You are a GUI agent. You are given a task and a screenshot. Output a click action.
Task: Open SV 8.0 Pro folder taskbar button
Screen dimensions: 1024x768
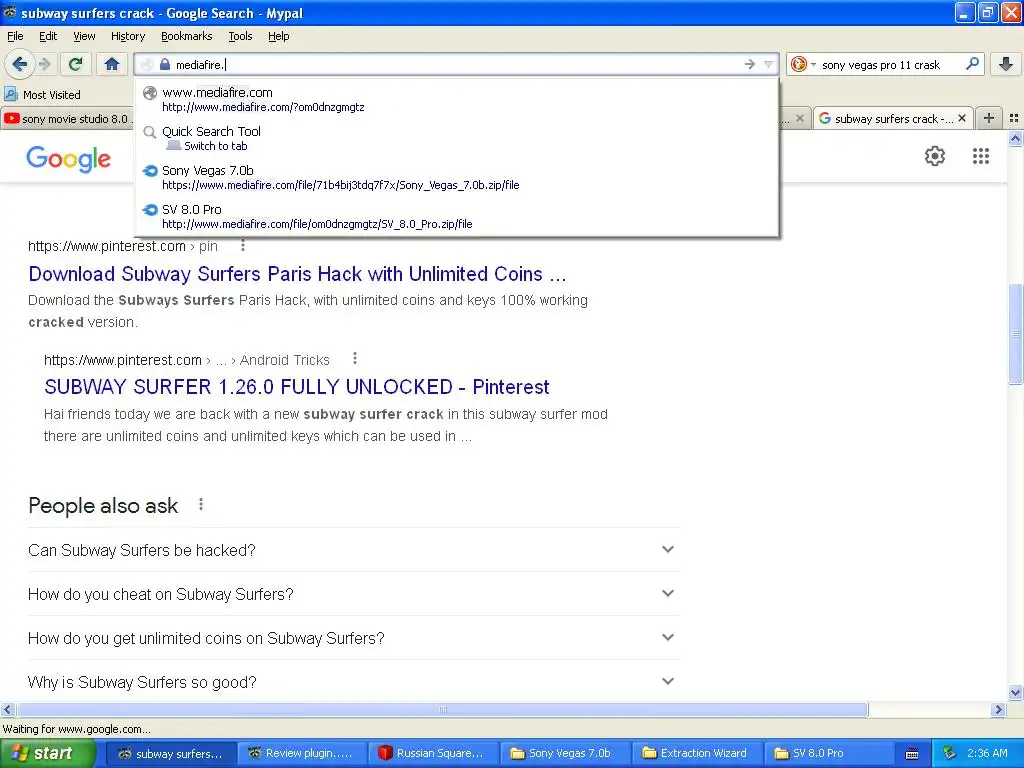pos(828,753)
